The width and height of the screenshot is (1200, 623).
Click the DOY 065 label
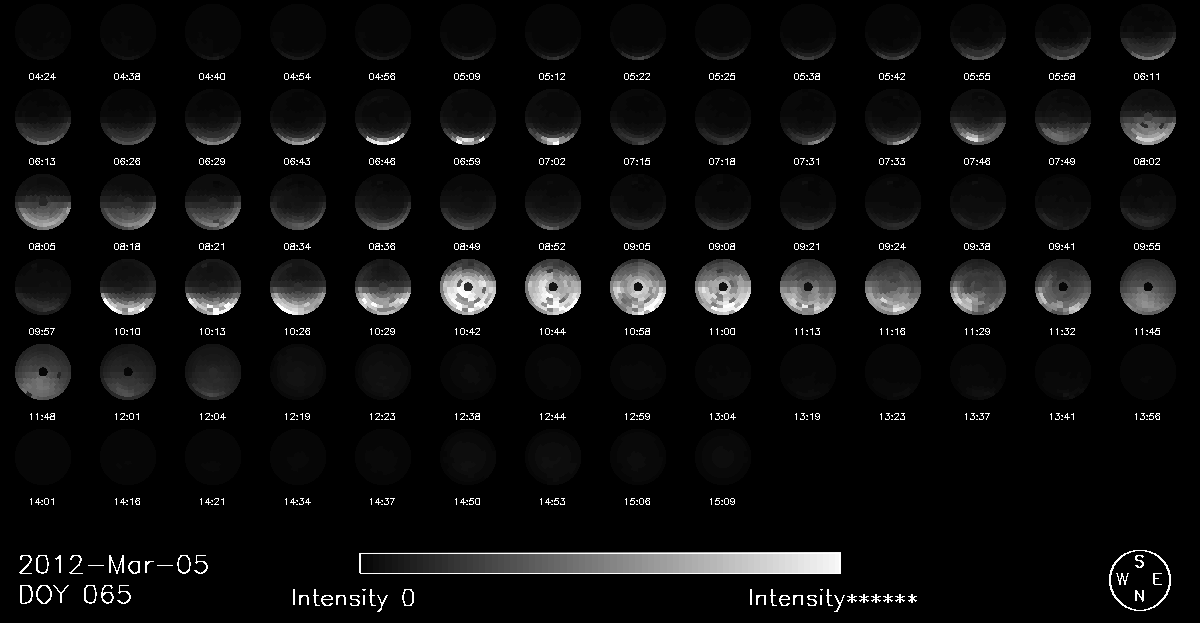(75, 595)
